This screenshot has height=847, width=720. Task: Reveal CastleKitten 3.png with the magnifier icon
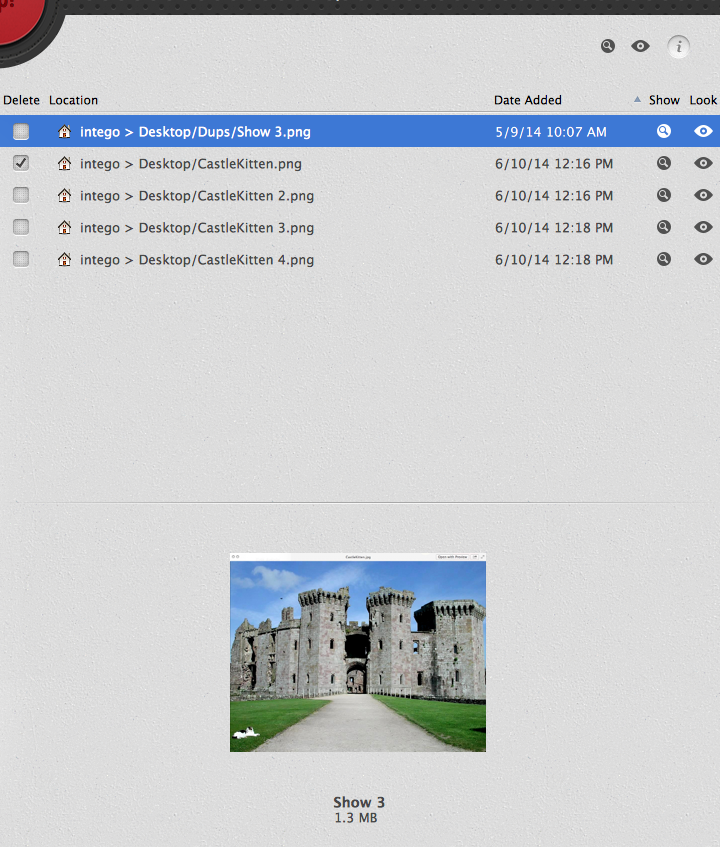tap(664, 227)
